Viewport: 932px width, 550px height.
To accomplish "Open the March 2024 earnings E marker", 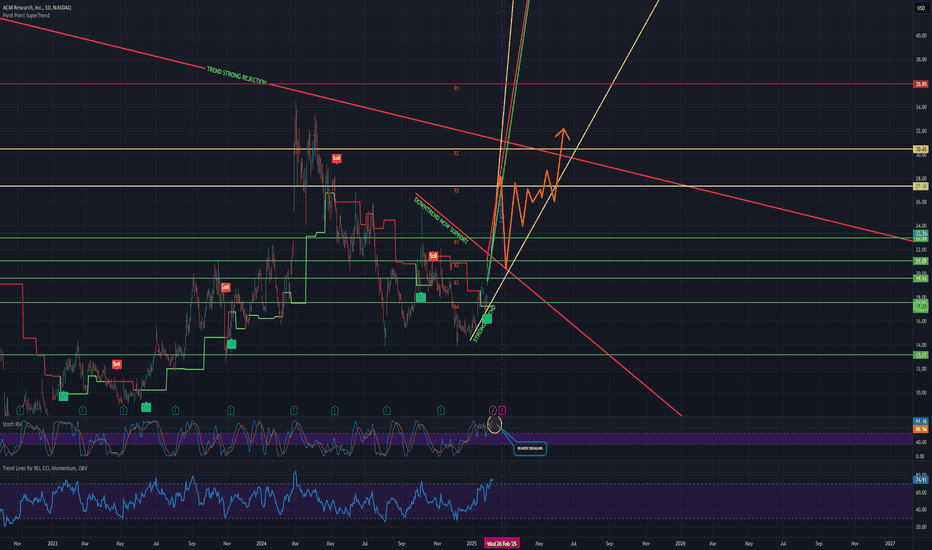I will (x=294, y=410).
